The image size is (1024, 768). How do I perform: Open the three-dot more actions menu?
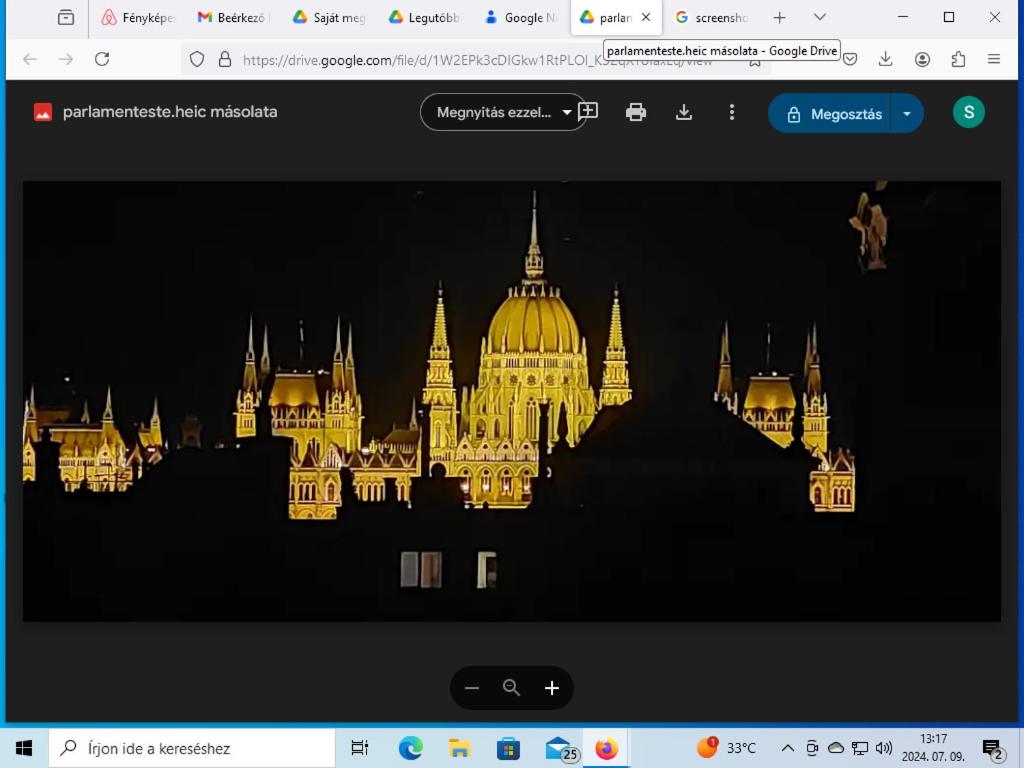[x=731, y=112]
